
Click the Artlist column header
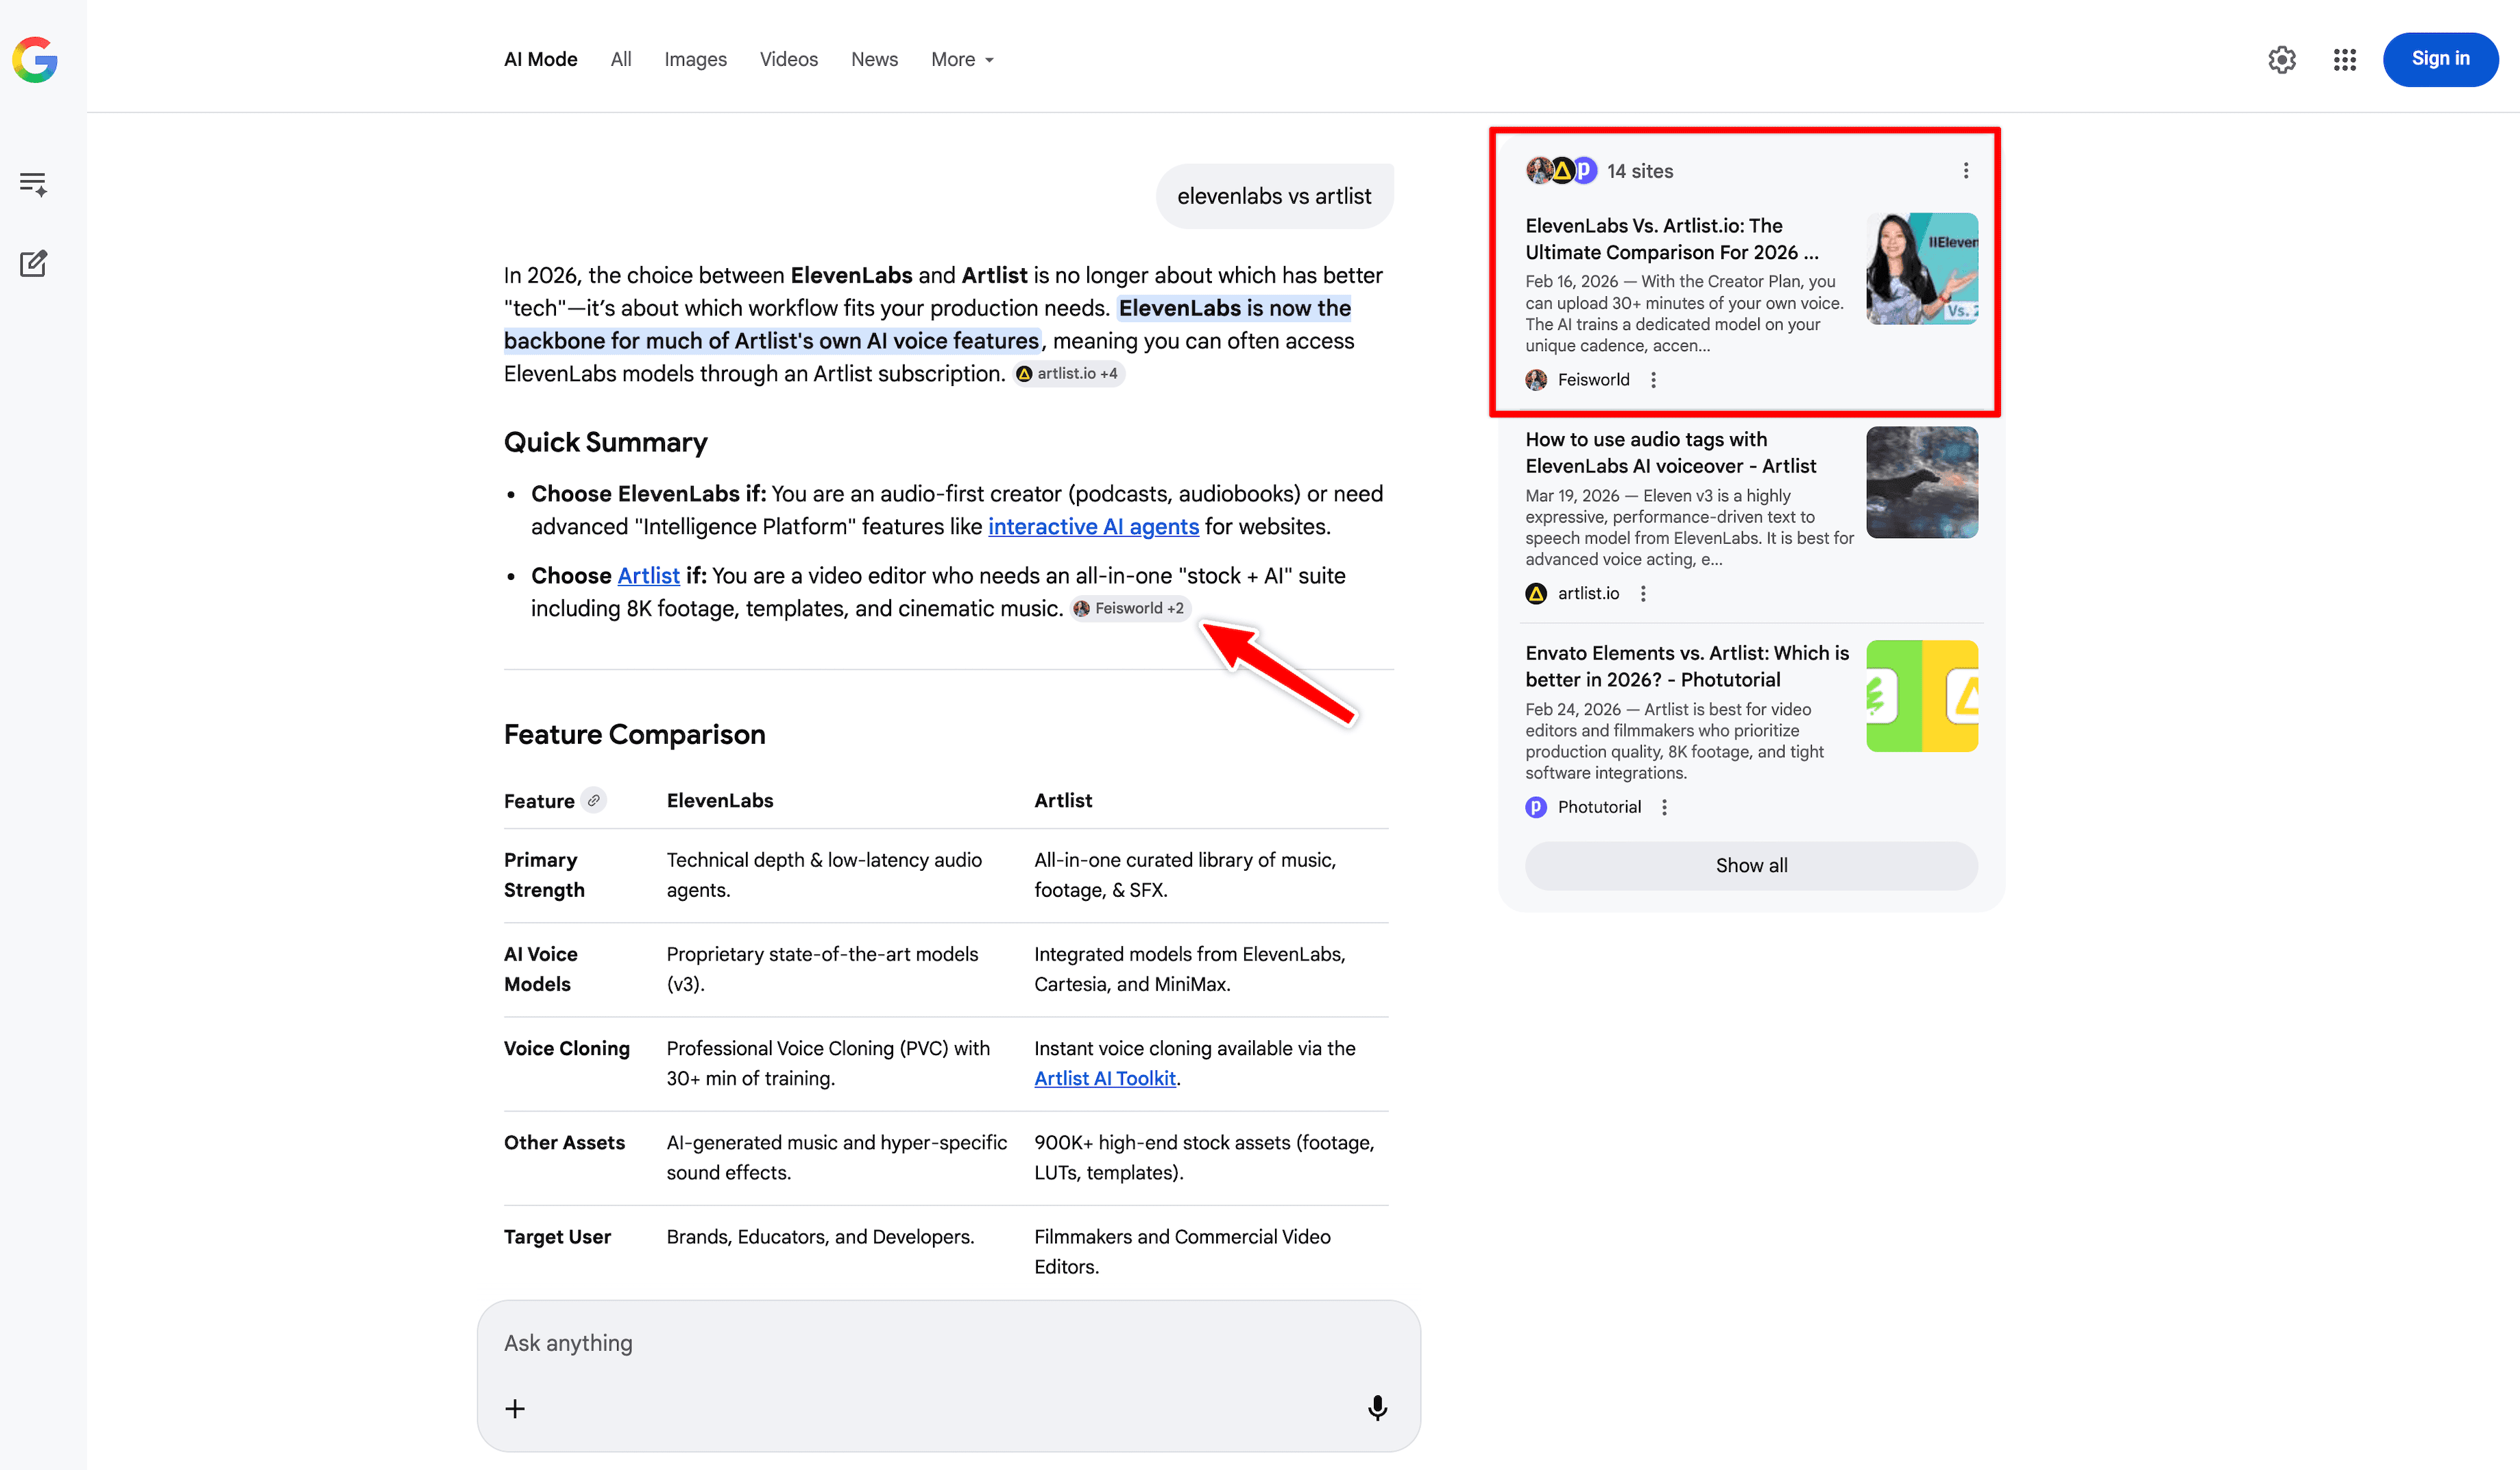[x=1063, y=800]
